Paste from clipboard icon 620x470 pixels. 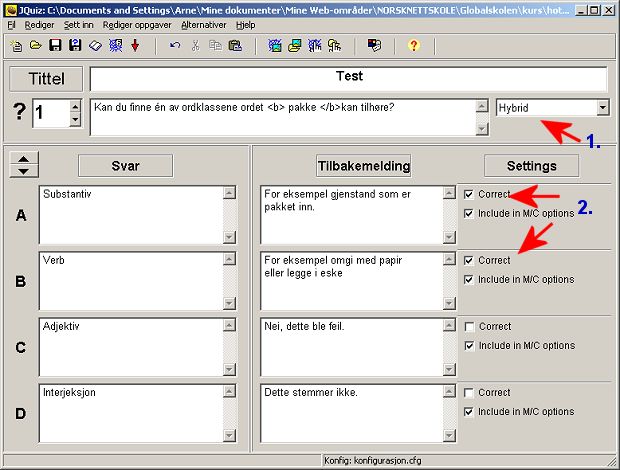[235, 46]
